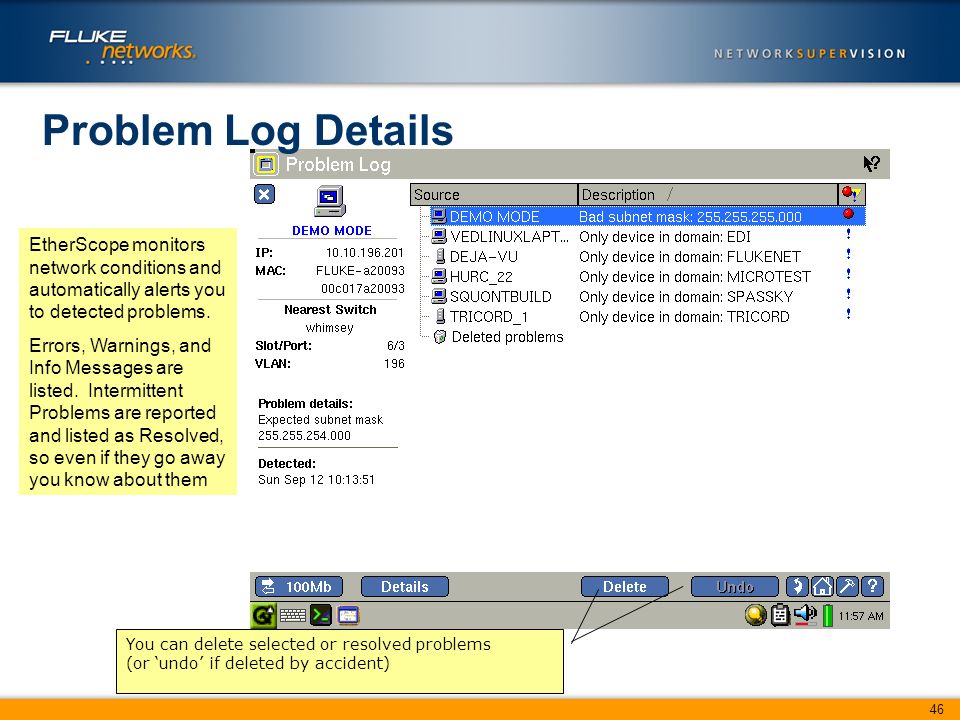Click the Slot/Port value 6/3
The height and width of the screenshot is (720, 960).
coord(396,345)
